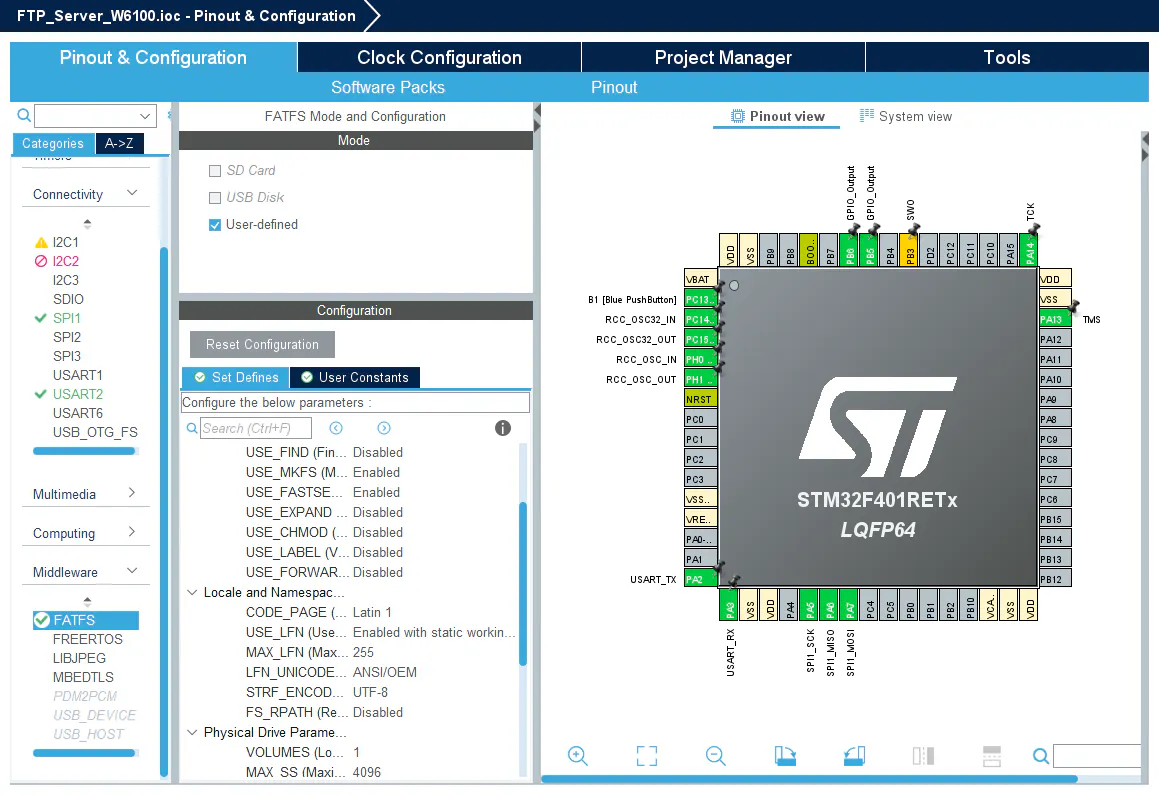
Task: Select the Set Defines tab
Action: tap(236, 378)
